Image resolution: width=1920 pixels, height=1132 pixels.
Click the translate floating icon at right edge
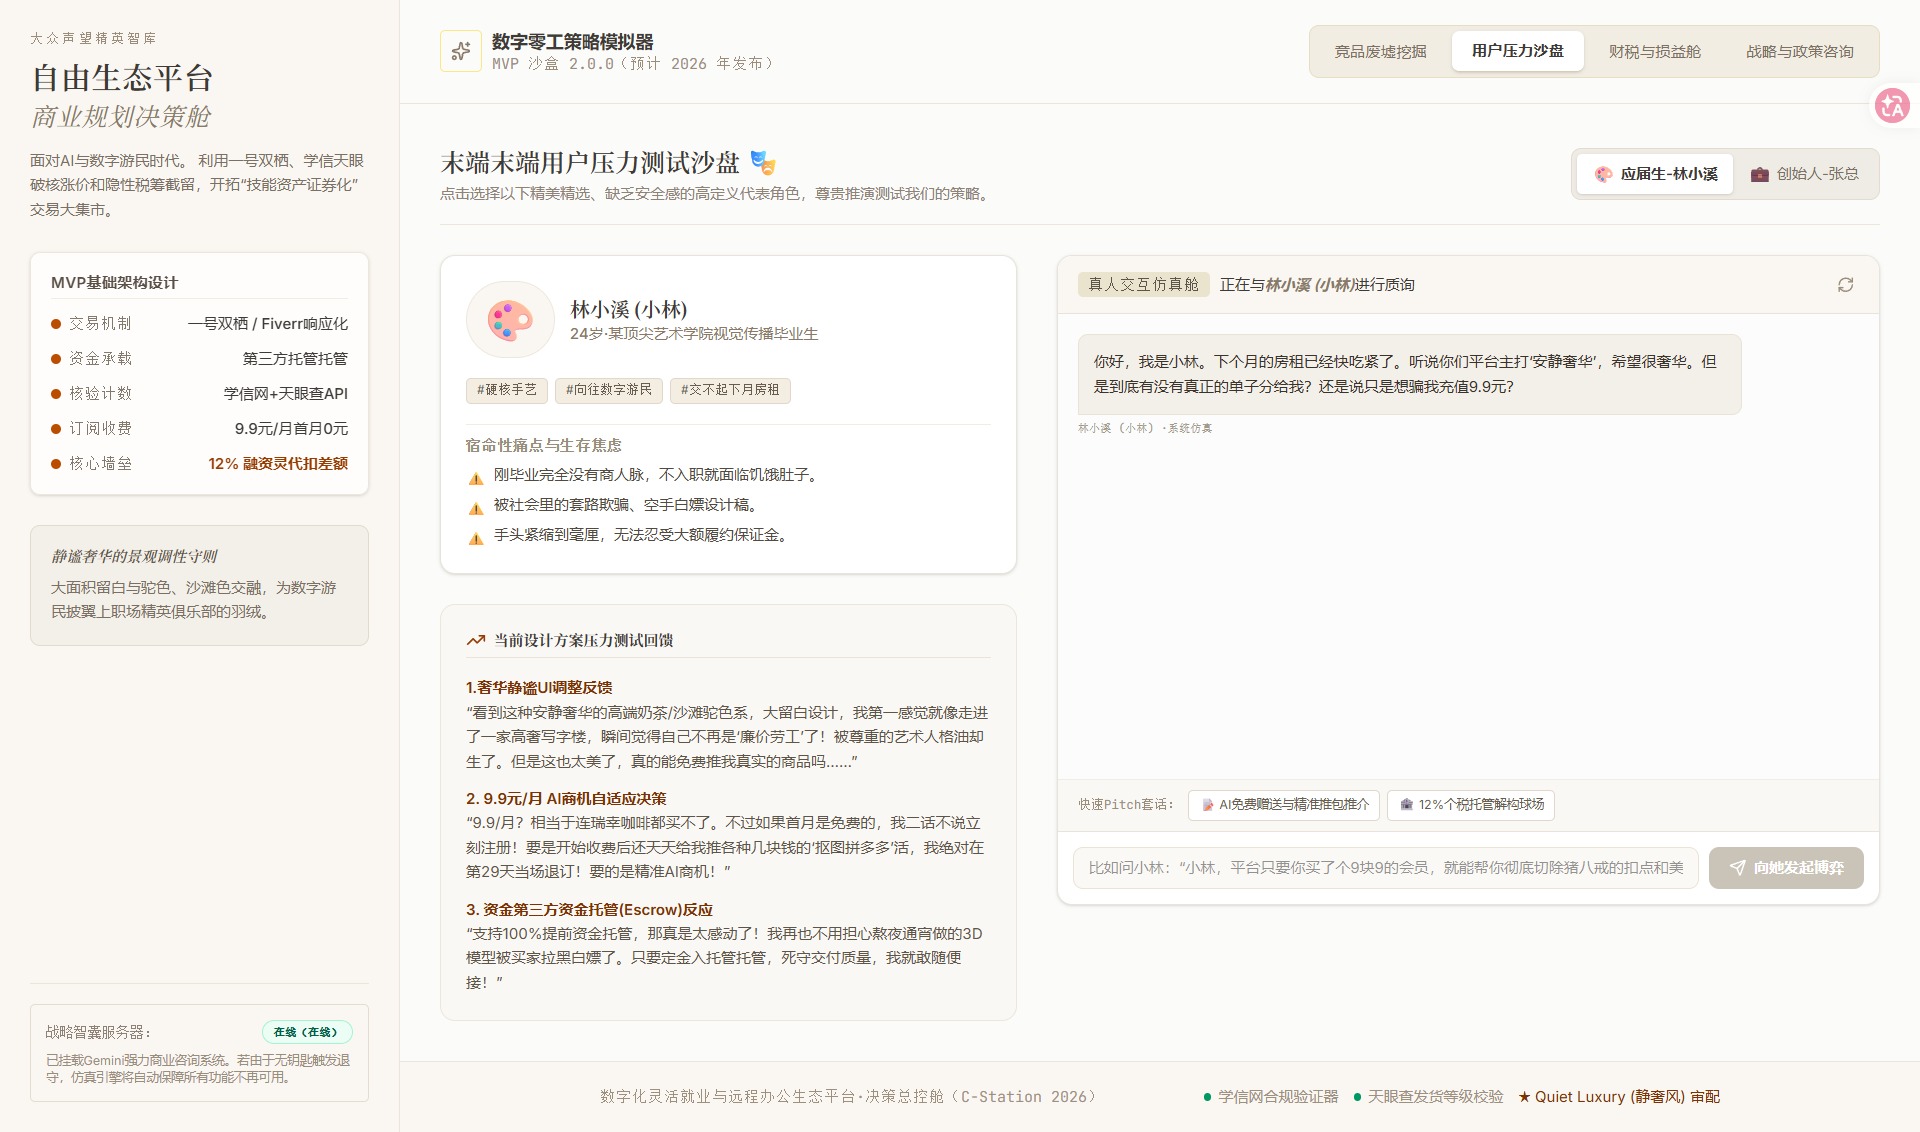click(x=1892, y=105)
